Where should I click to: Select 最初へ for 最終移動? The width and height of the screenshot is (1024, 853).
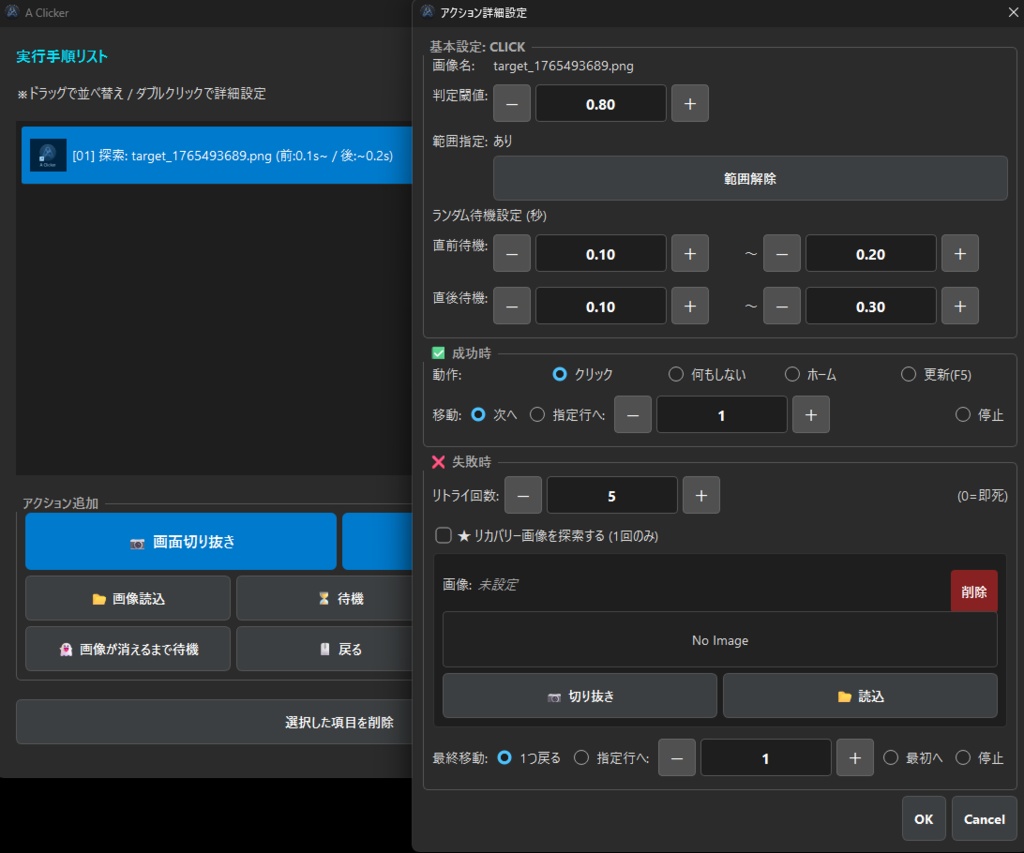[891, 758]
